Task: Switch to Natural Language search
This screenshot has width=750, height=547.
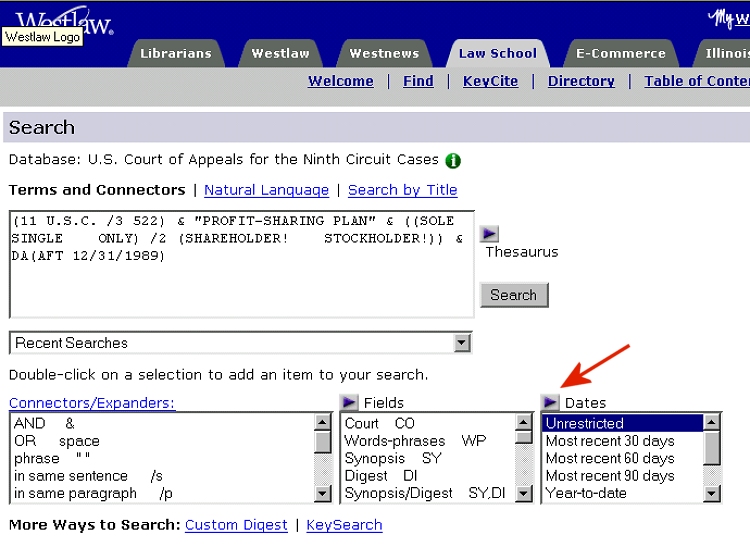Action: pyautogui.click(x=266, y=190)
